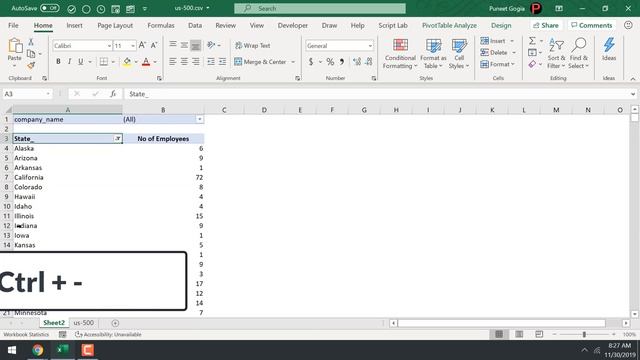Open Format as Table
Image resolution: width=640 pixels, height=360 pixels.
pyautogui.click(x=433, y=53)
